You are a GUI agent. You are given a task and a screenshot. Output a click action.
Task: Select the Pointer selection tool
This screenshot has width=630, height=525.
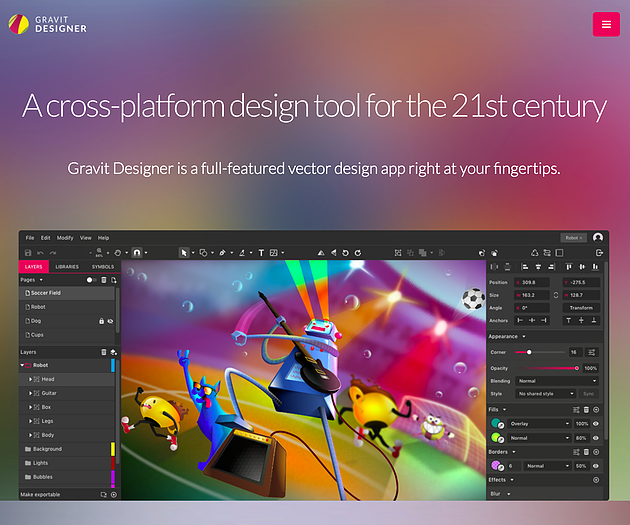point(184,253)
